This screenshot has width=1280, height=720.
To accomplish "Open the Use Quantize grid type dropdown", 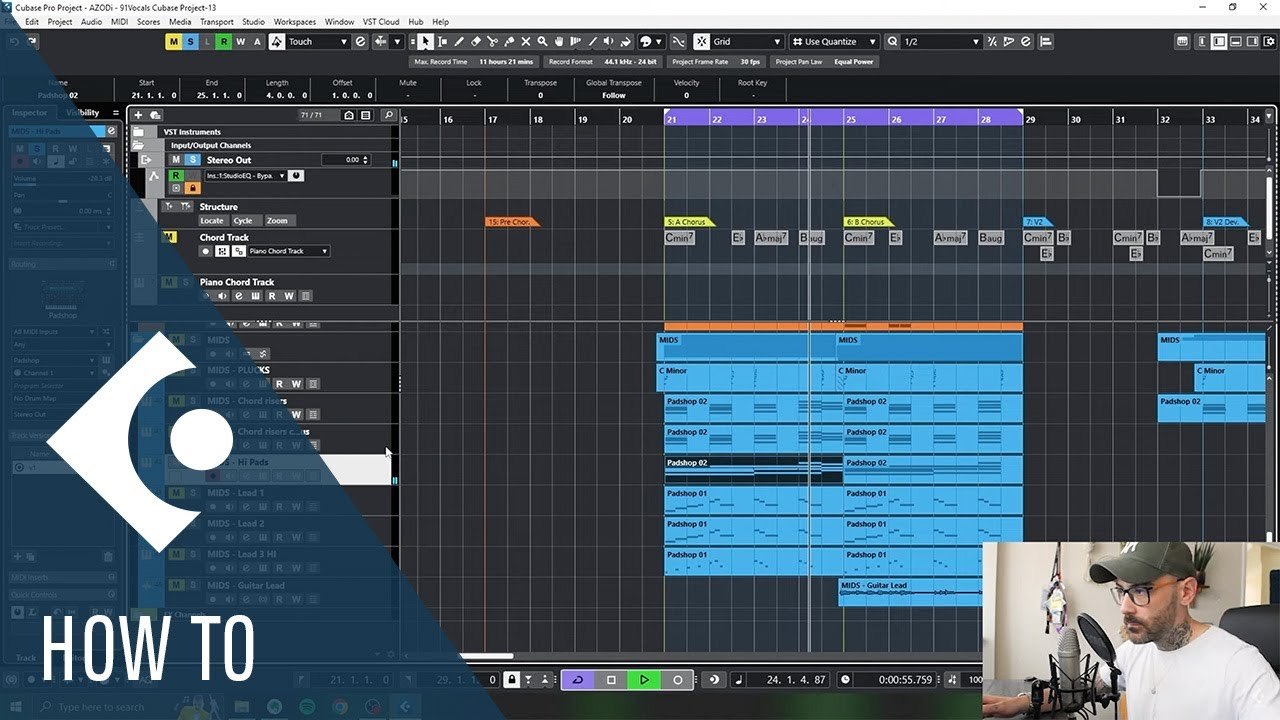I will click(x=834, y=41).
